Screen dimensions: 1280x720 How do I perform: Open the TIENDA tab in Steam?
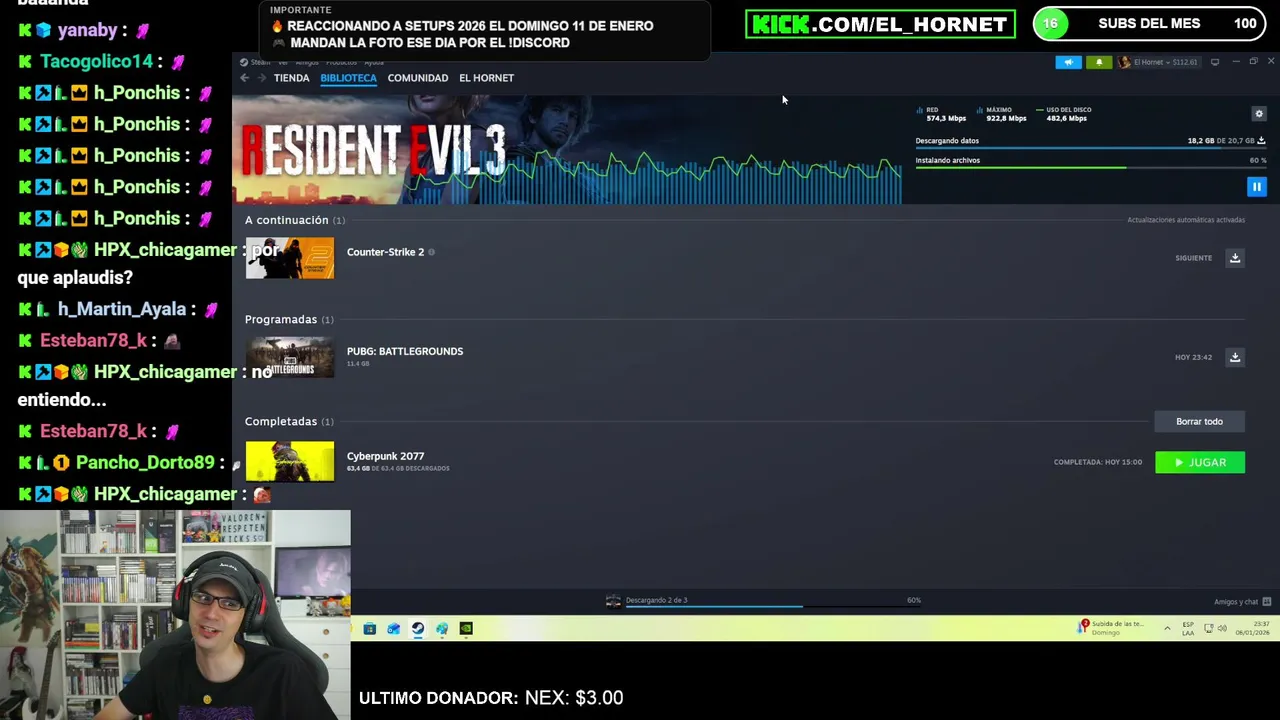pos(291,78)
